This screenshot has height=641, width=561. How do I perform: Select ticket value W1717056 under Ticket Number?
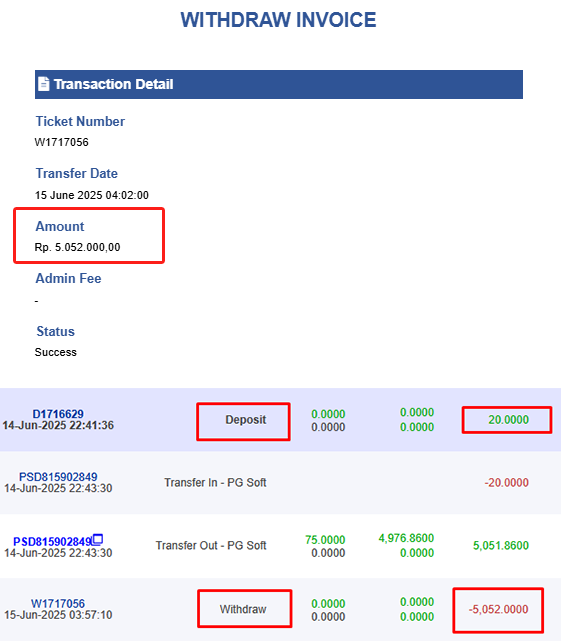tap(61, 142)
